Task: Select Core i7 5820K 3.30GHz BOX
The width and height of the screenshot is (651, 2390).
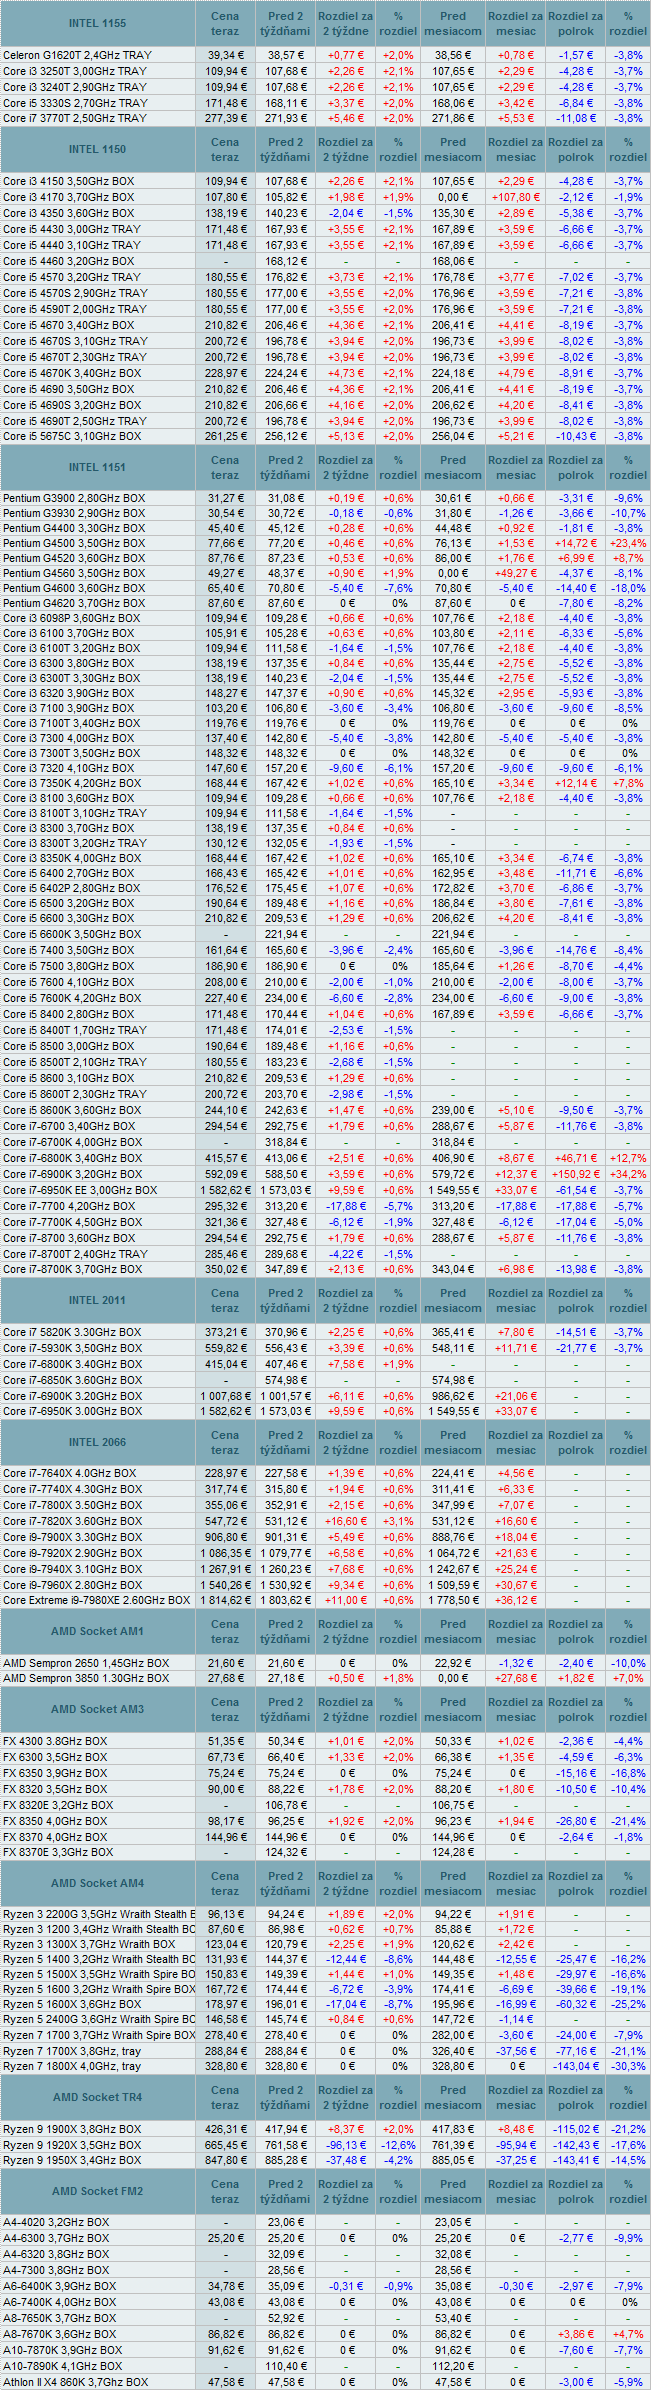Action: pos(72,1332)
